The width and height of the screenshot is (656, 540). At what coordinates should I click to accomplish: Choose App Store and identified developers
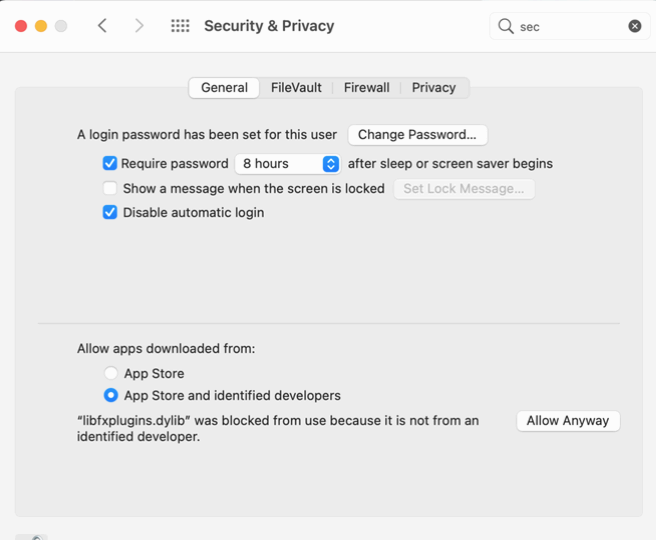(111, 395)
